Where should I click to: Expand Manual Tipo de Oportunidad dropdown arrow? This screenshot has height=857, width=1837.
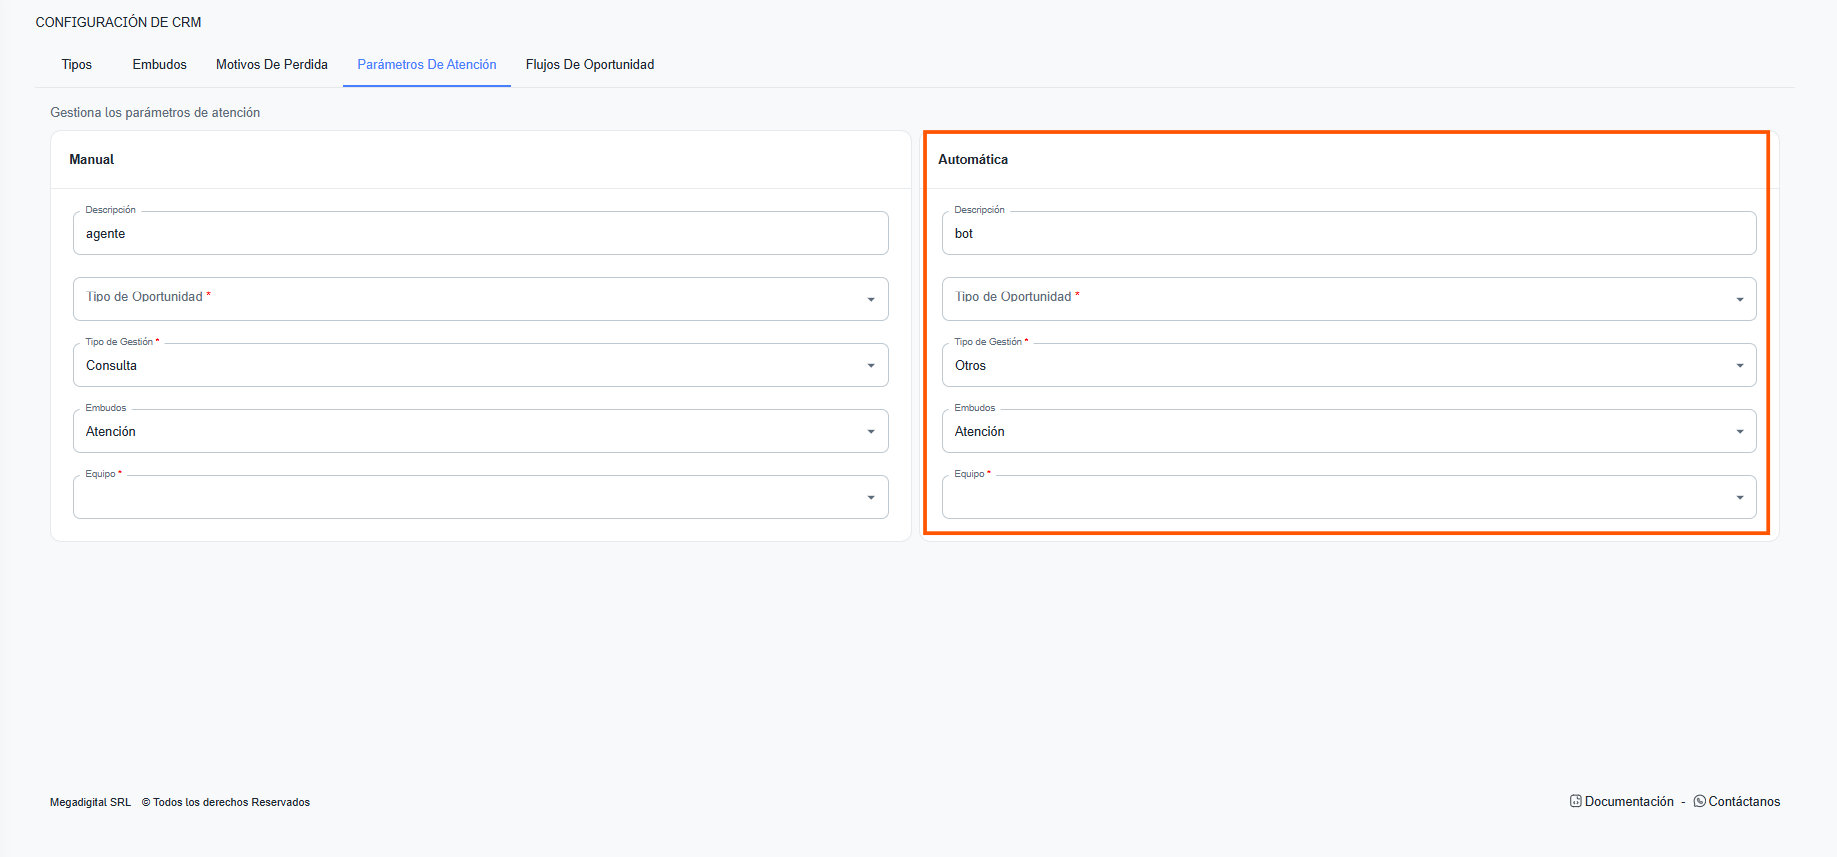point(870,300)
